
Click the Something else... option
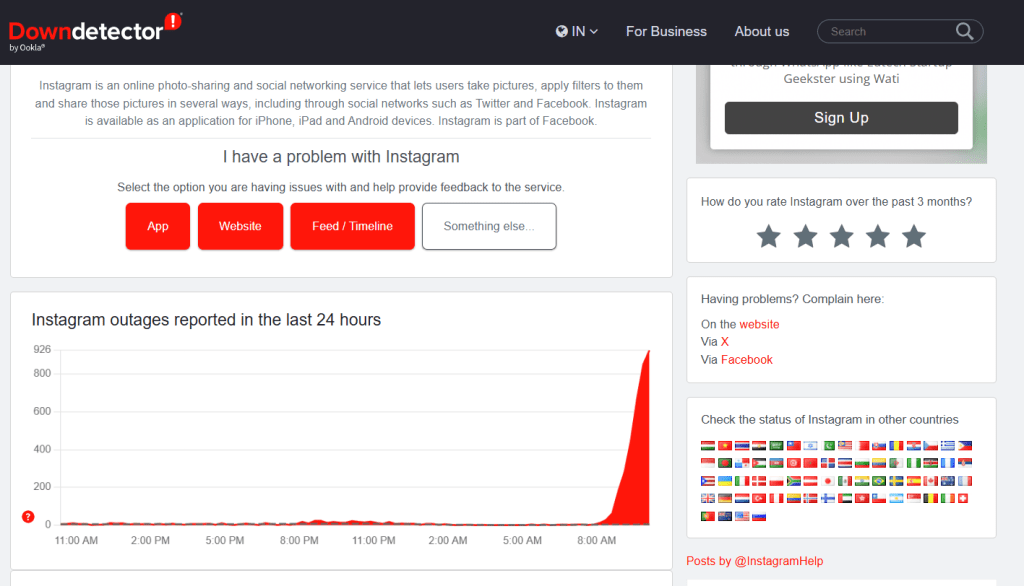click(488, 226)
